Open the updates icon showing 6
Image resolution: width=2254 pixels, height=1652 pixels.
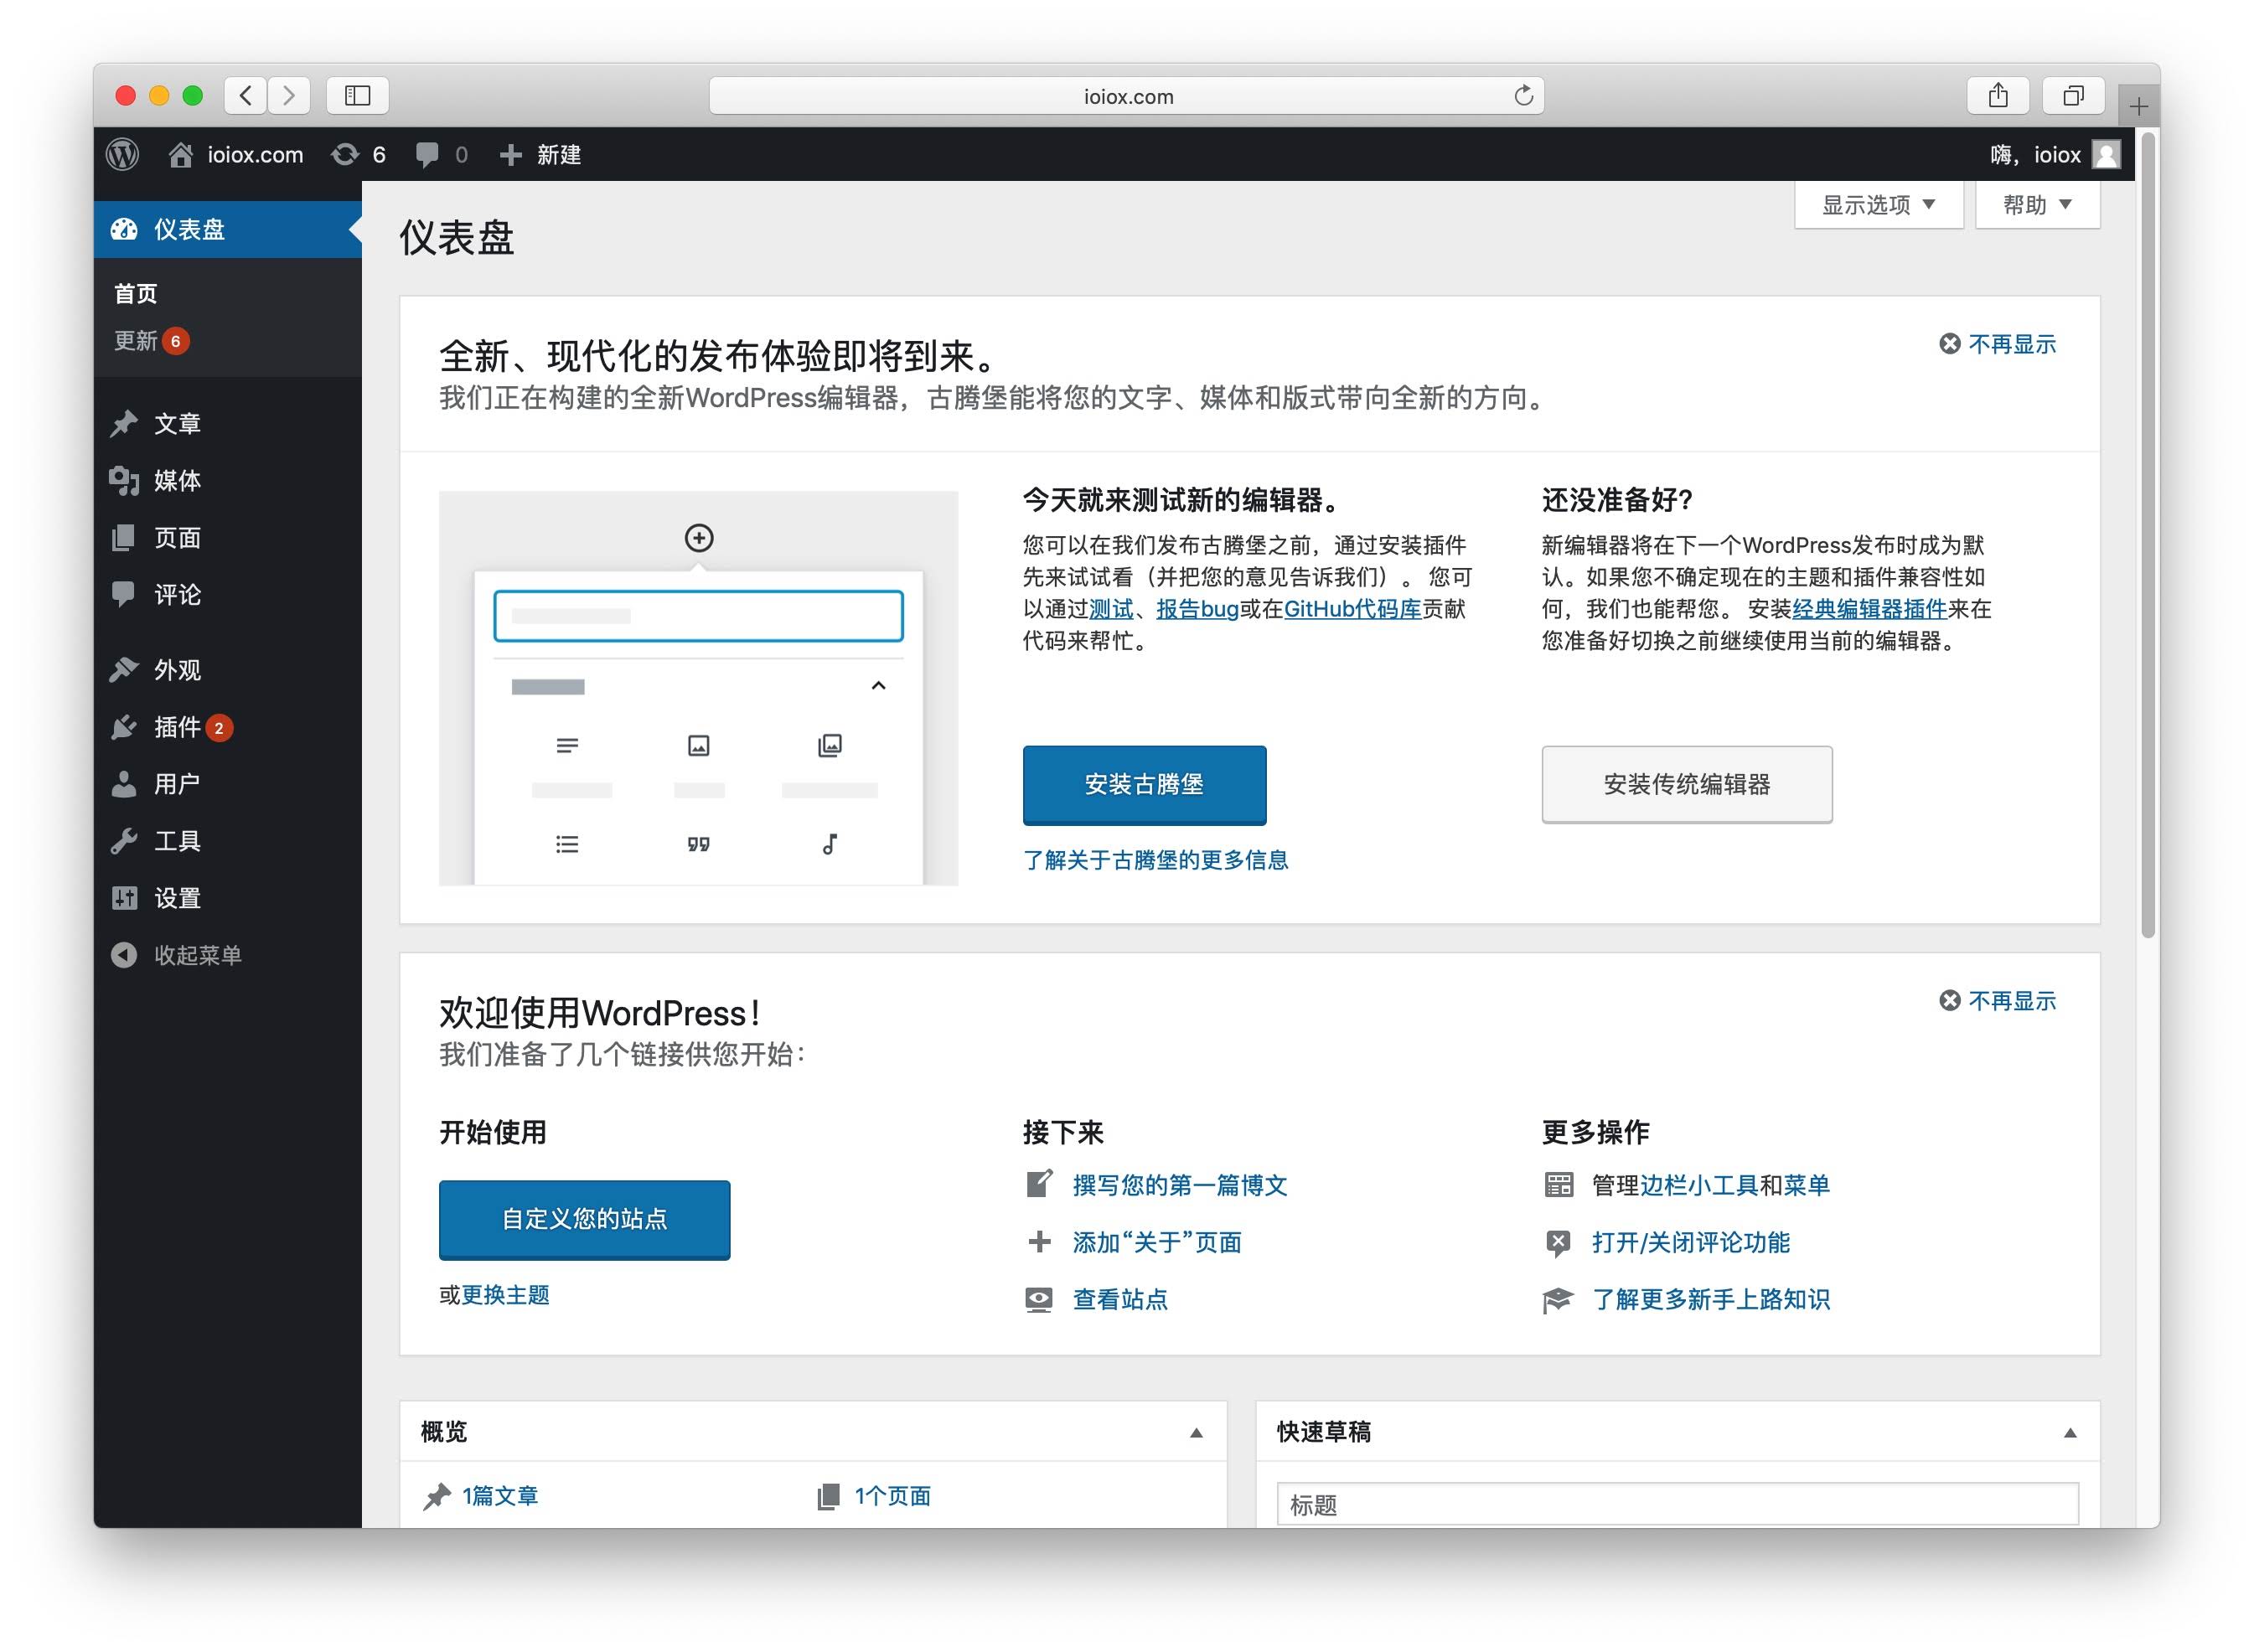click(346, 154)
